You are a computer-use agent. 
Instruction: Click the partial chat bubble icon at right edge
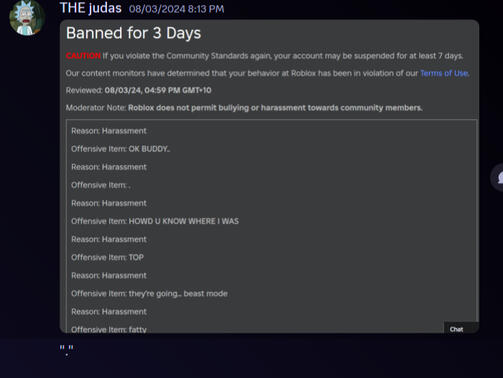pyautogui.click(x=498, y=178)
